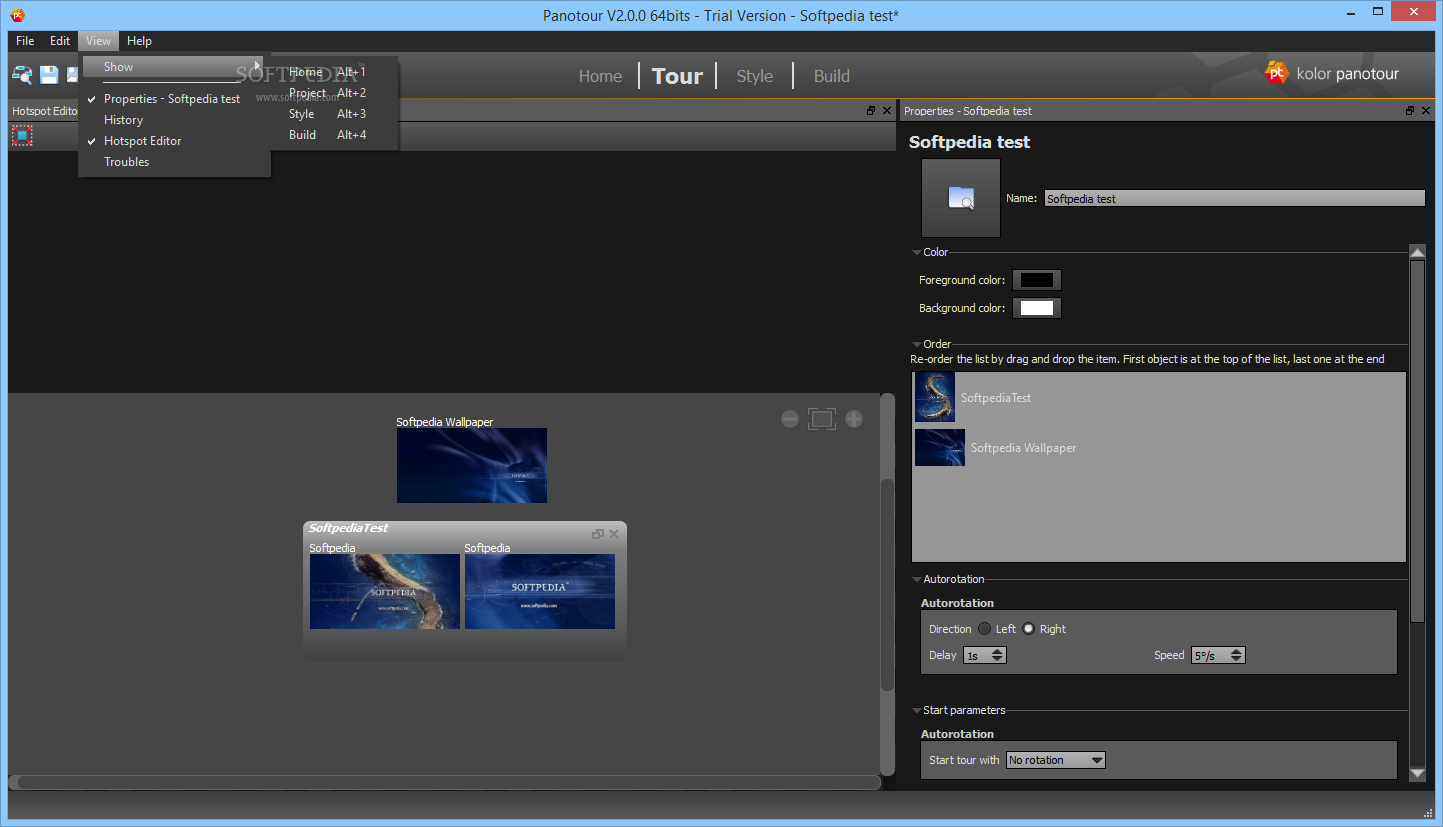Toggle Properties - Softpedia test panel visibility
The image size is (1443, 827).
pyautogui.click(x=172, y=99)
